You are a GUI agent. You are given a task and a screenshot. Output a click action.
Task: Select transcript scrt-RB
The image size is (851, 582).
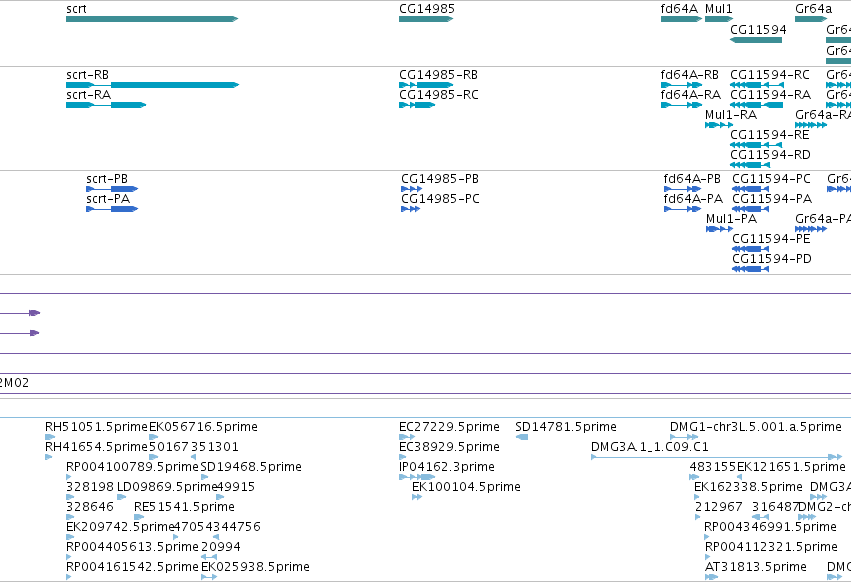click(x=153, y=85)
